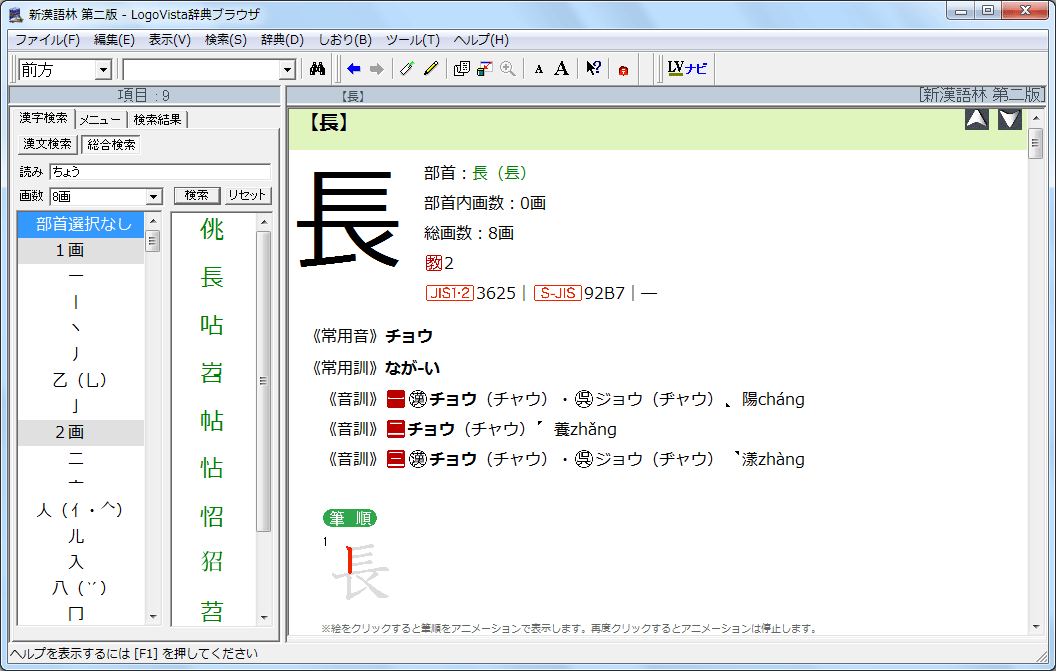Toggle the 漢文検索 search mode
Image resolution: width=1056 pixels, height=671 pixels.
pos(47,145)
